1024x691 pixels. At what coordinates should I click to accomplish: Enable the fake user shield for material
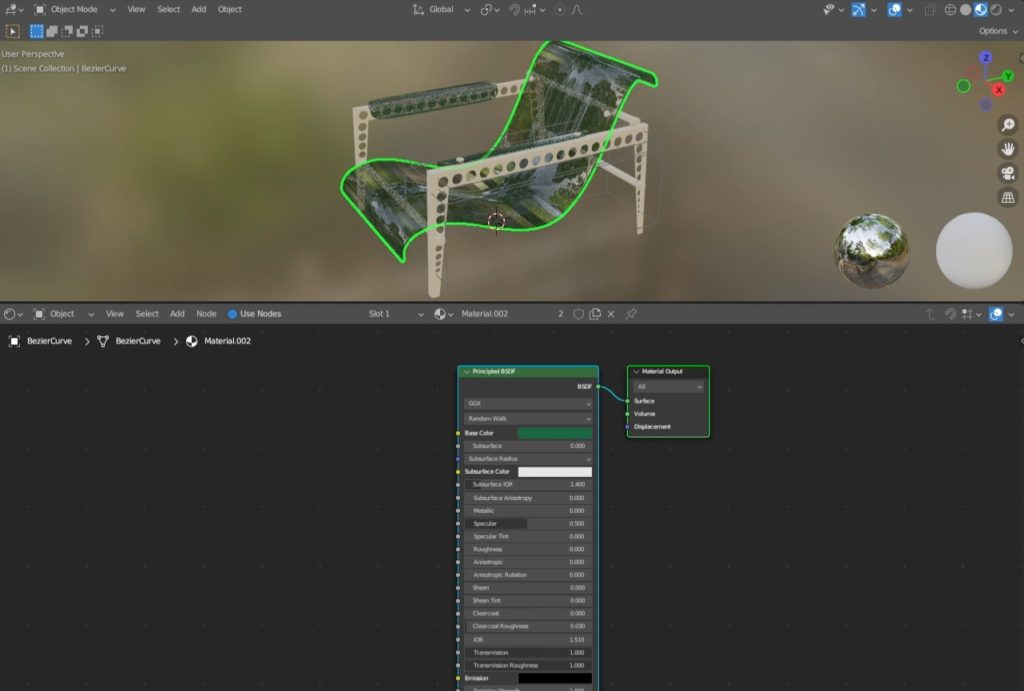[x=578, y=314]
